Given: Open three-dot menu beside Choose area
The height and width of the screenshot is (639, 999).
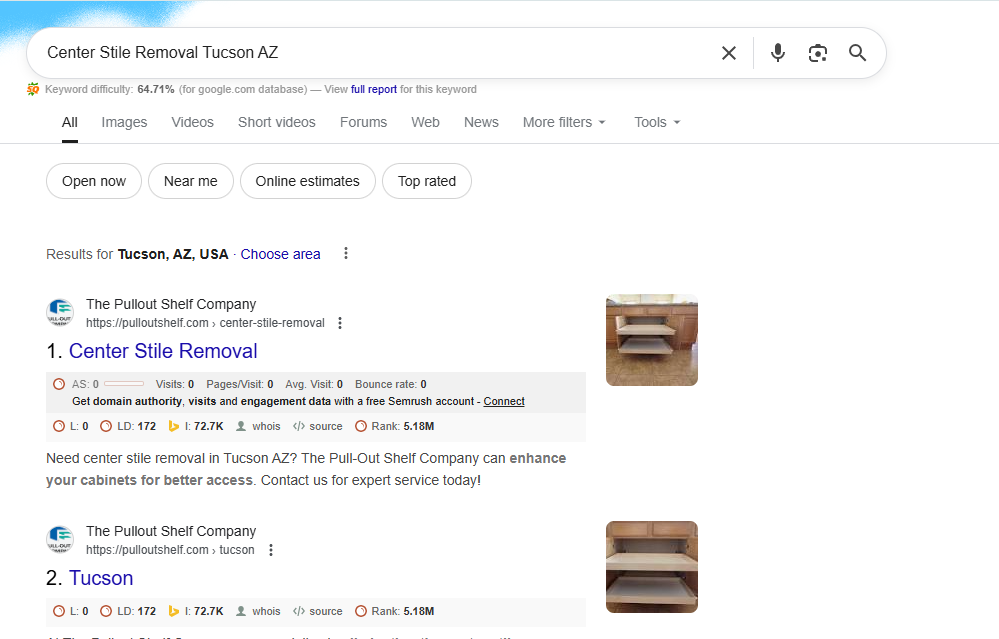Looking at the screenshot, I should 346,254.
